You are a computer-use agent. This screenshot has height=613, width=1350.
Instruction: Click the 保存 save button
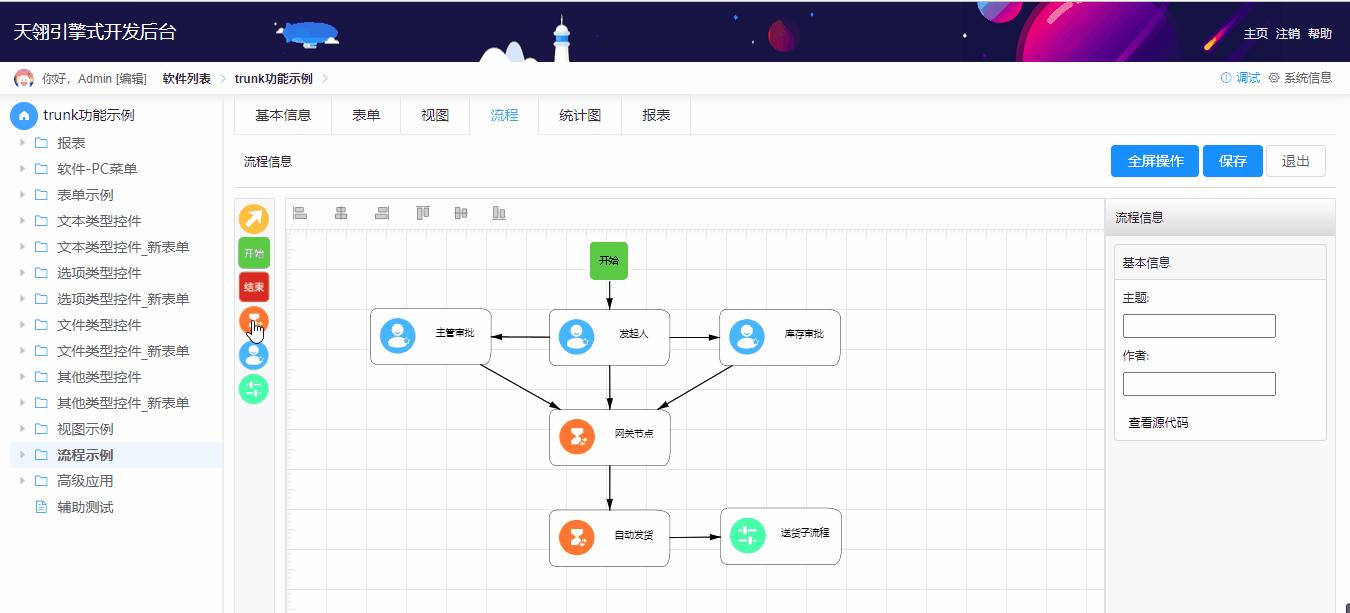pyautogui.click(x=1232, y=160)
